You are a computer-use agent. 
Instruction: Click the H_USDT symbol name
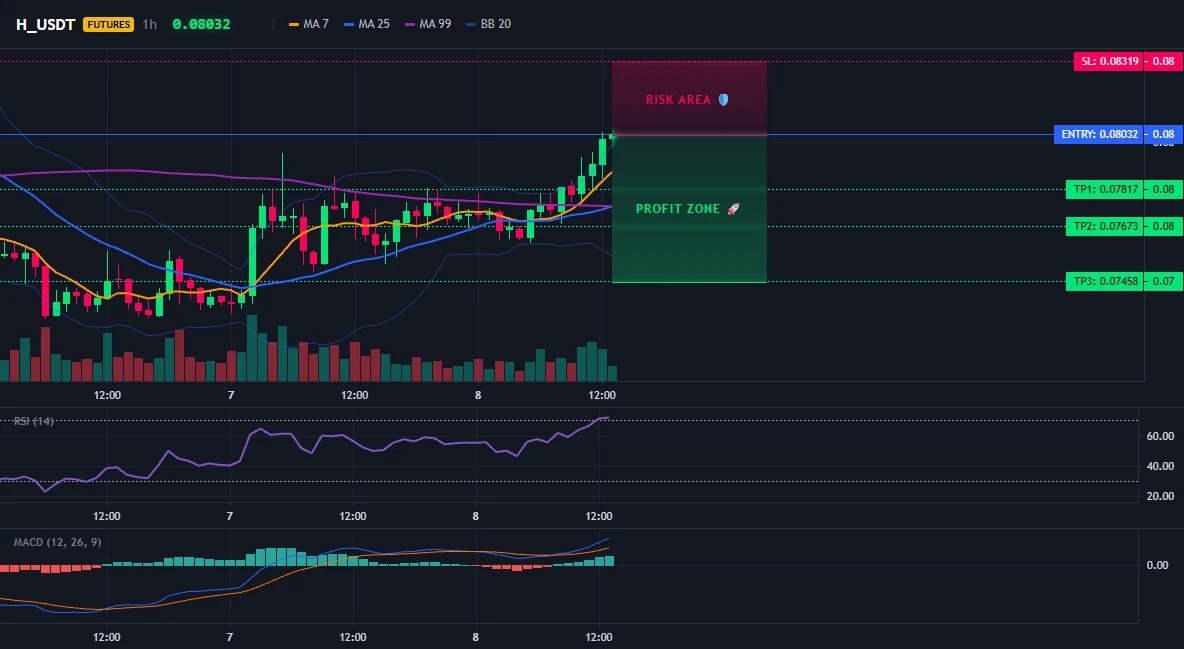point(45,24)
